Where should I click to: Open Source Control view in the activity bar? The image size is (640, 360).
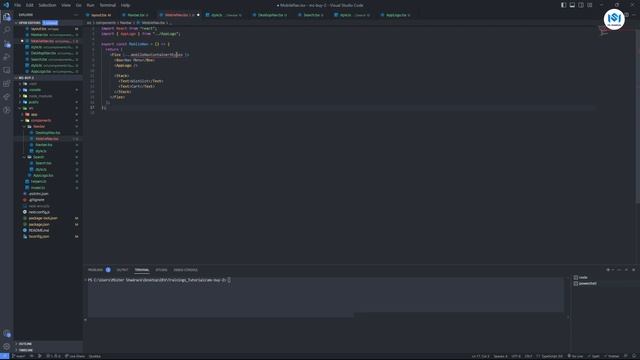(7, 44)
